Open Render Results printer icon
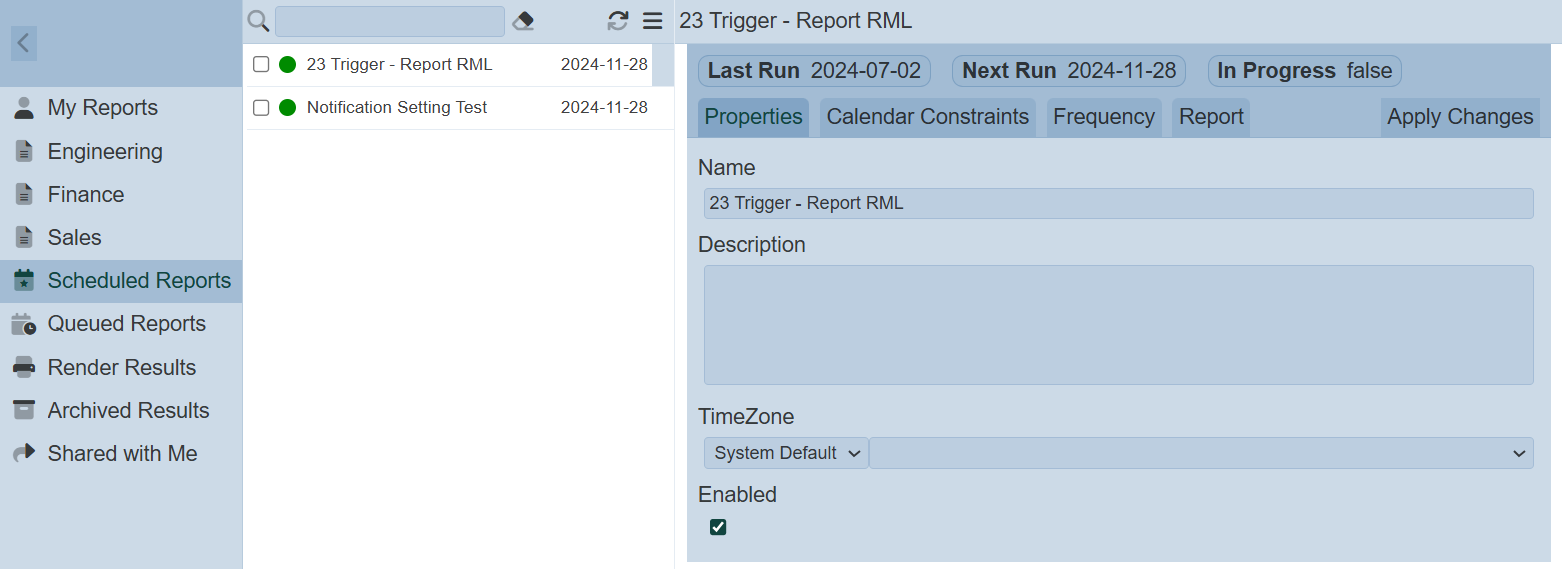Image resolution: width=1562 pixels, height=569 pixels. [24, 367]
